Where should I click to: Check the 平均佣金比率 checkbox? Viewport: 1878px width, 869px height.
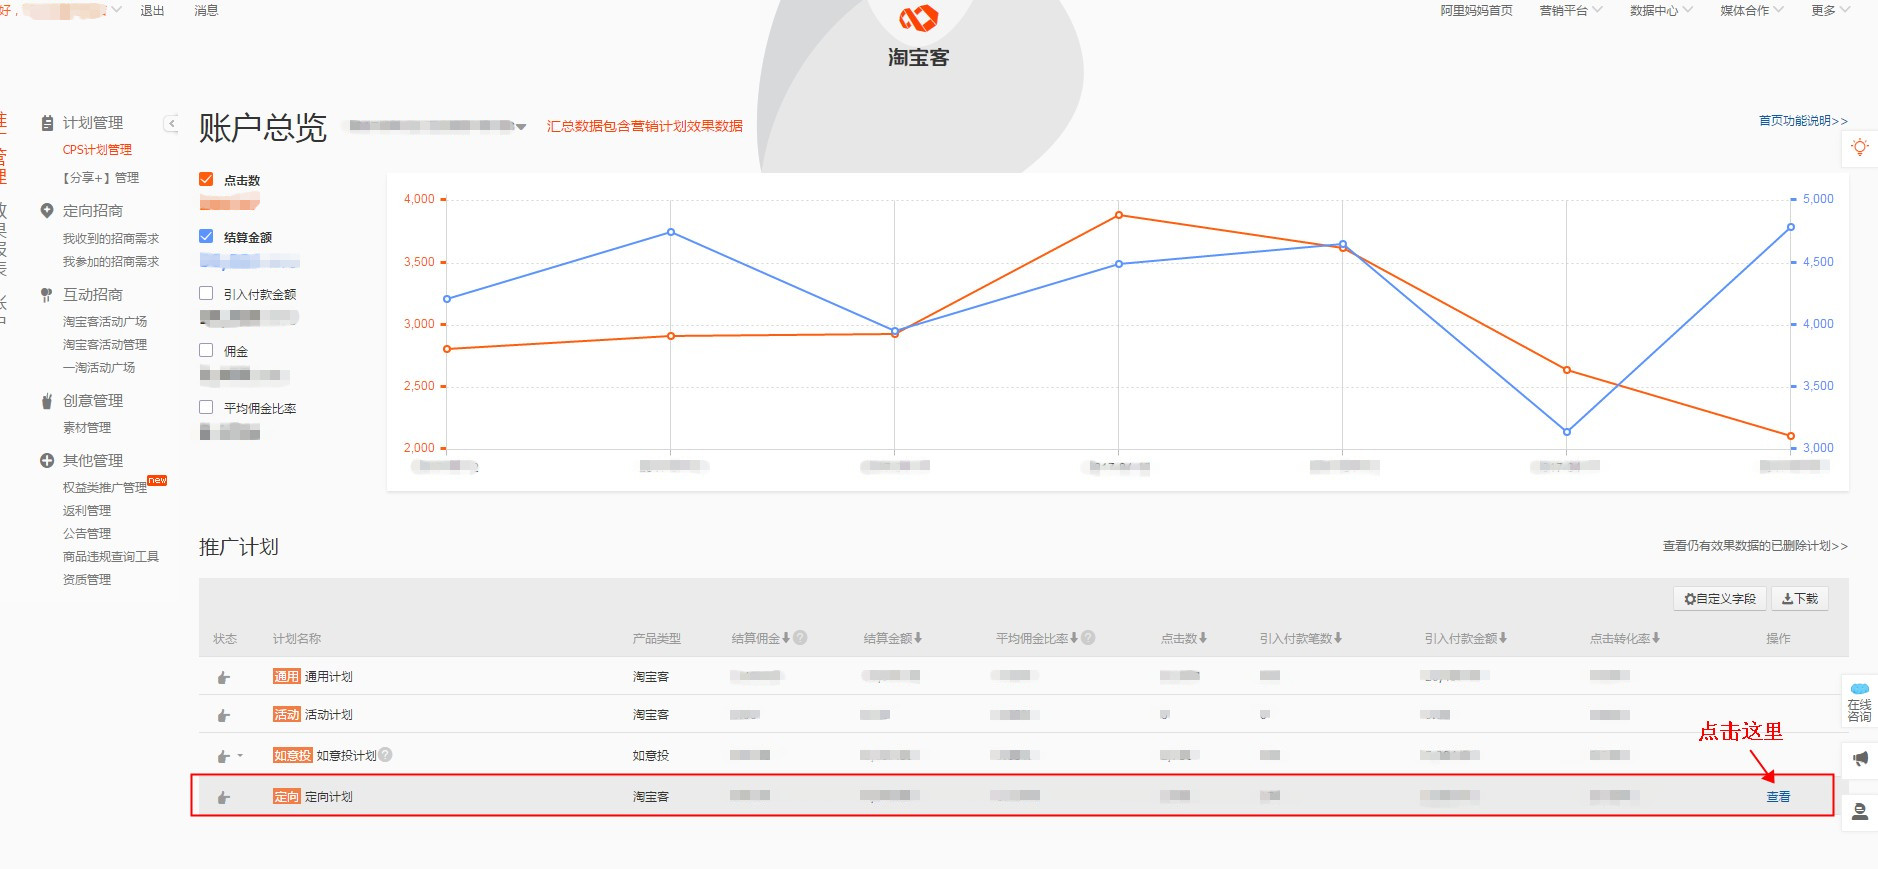[206, 408]
